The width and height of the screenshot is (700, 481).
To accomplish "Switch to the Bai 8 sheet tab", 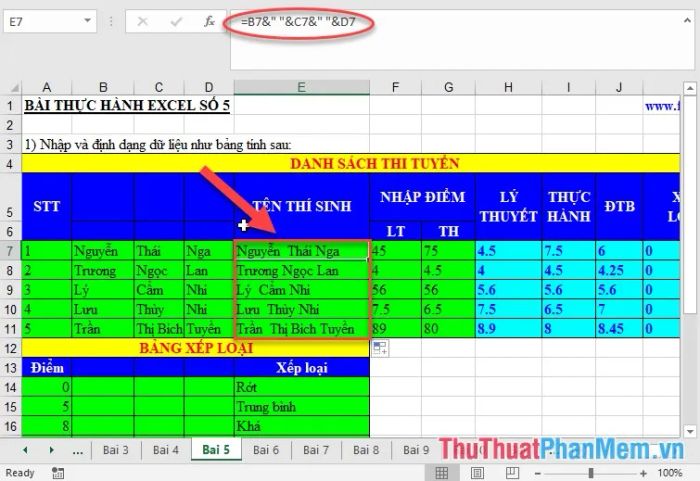I will click(x=366, y=450).
